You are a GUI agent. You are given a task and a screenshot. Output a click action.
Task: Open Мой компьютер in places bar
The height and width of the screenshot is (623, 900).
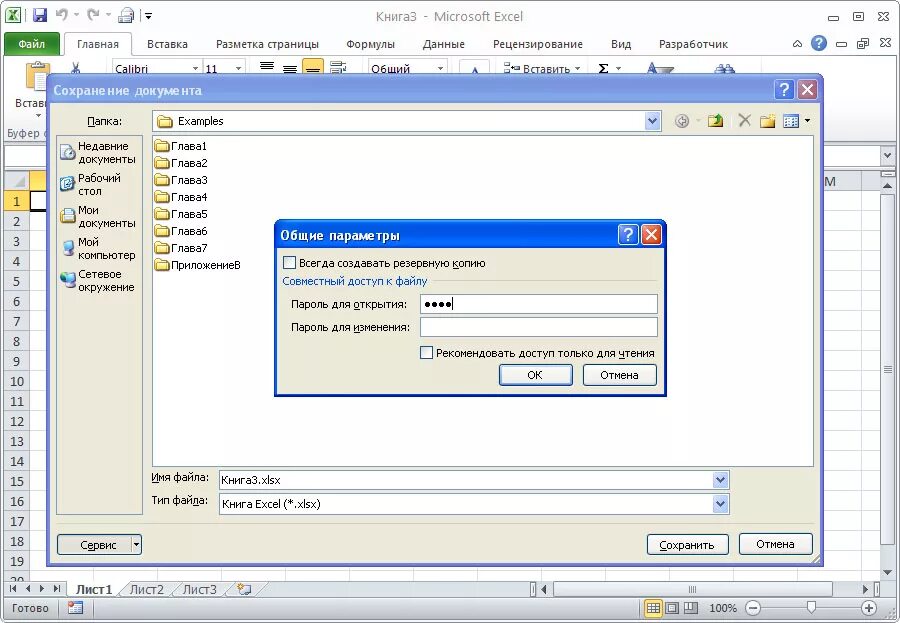coord(99,248)
